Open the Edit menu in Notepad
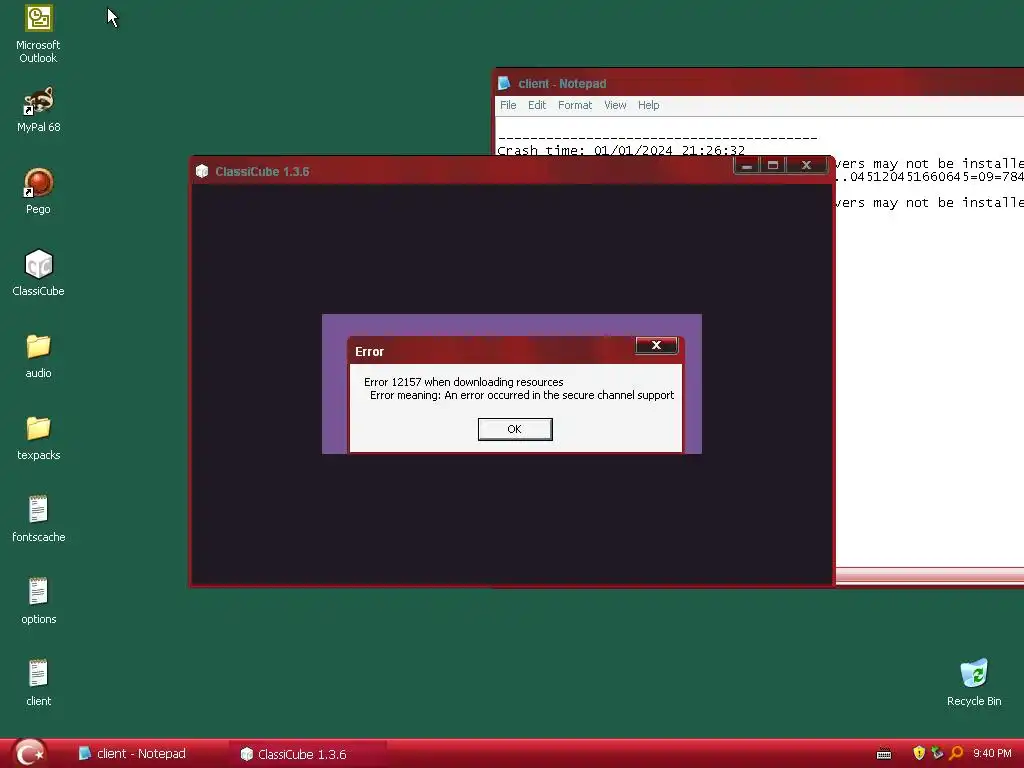 [x=537, y=105]
